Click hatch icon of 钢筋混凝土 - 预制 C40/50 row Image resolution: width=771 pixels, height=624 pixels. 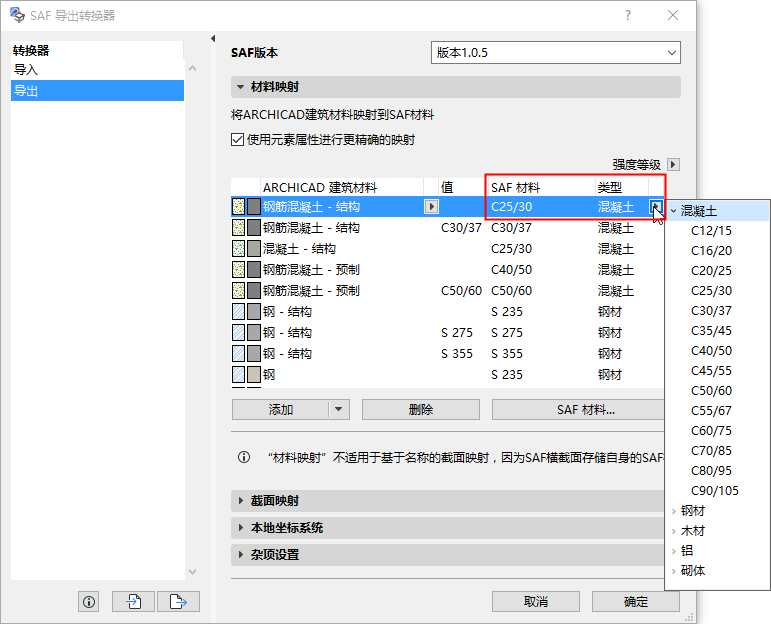pyautogui.click(x=238, y=269)
